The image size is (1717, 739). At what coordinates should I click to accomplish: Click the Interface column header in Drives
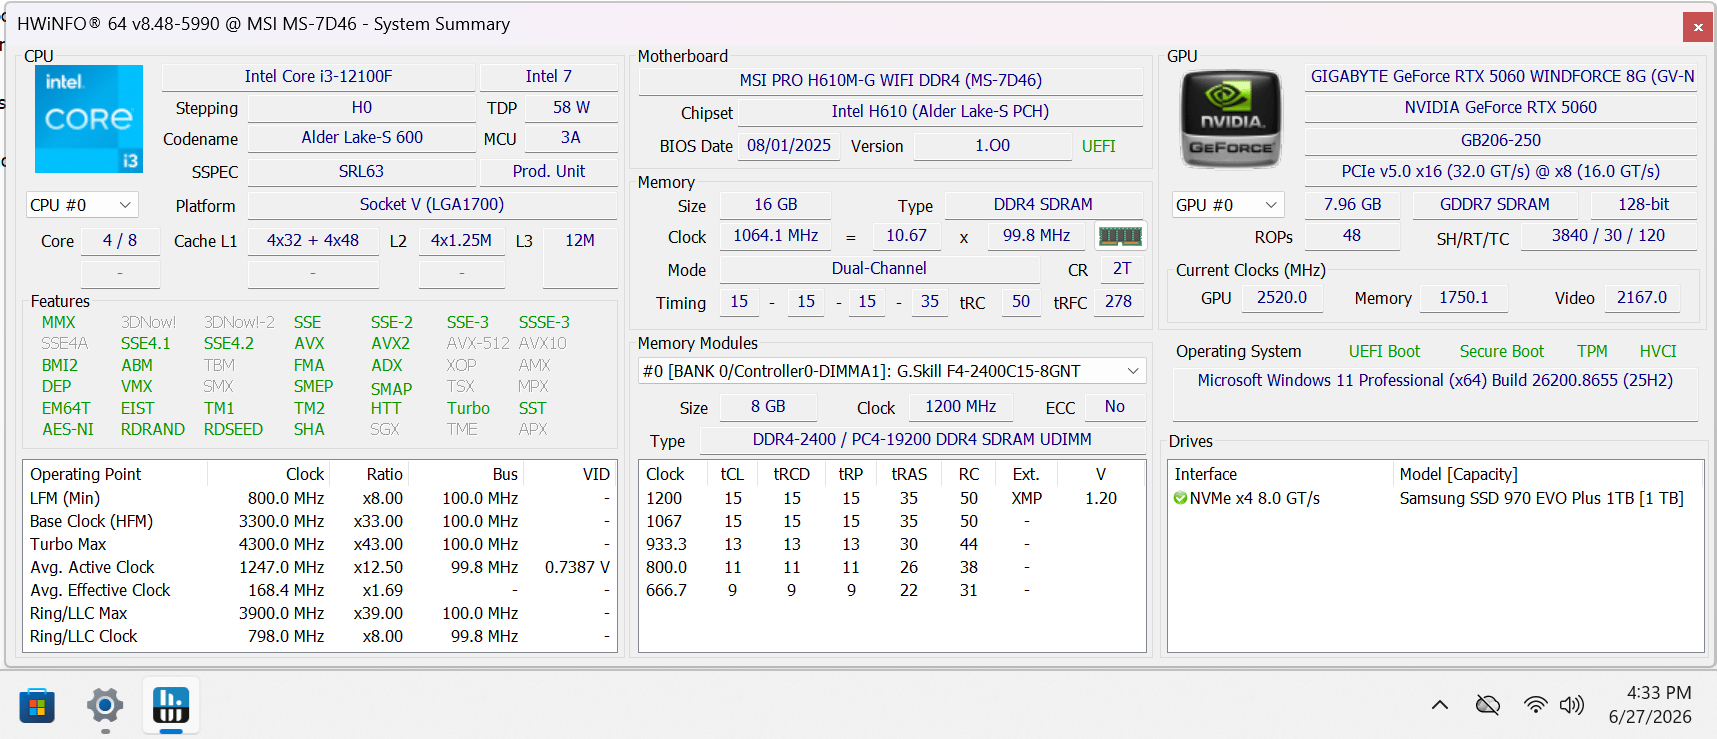click(1282, 474)
